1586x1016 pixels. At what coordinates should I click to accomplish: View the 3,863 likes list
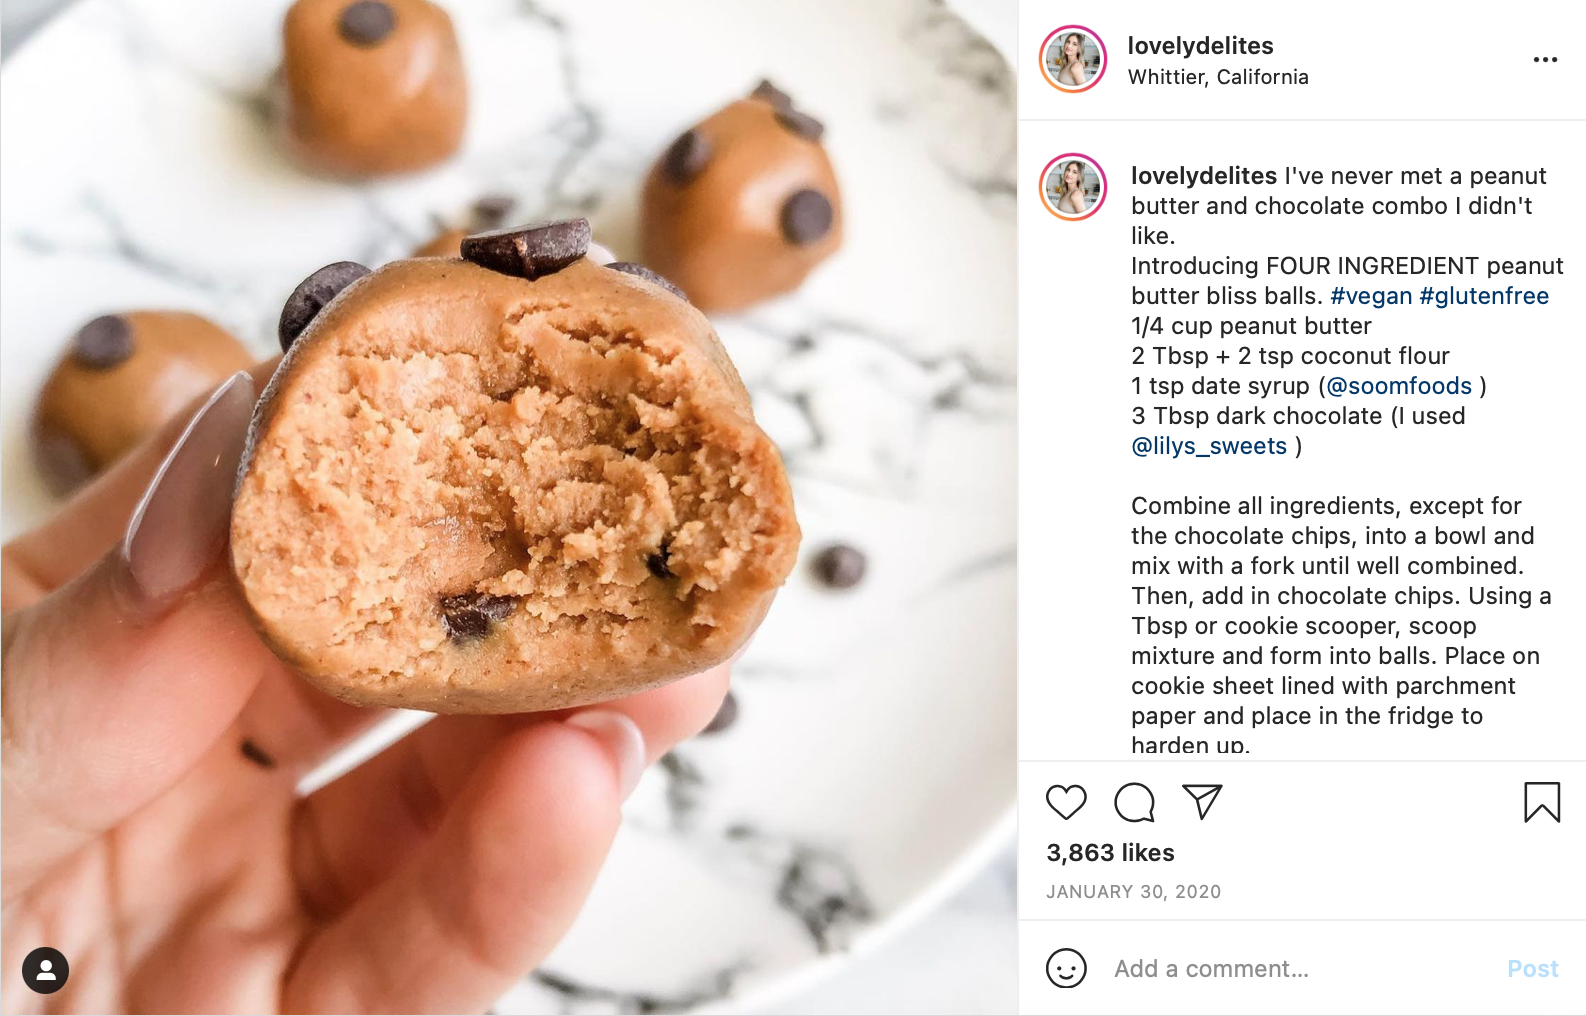click(x=1110, y=853)
